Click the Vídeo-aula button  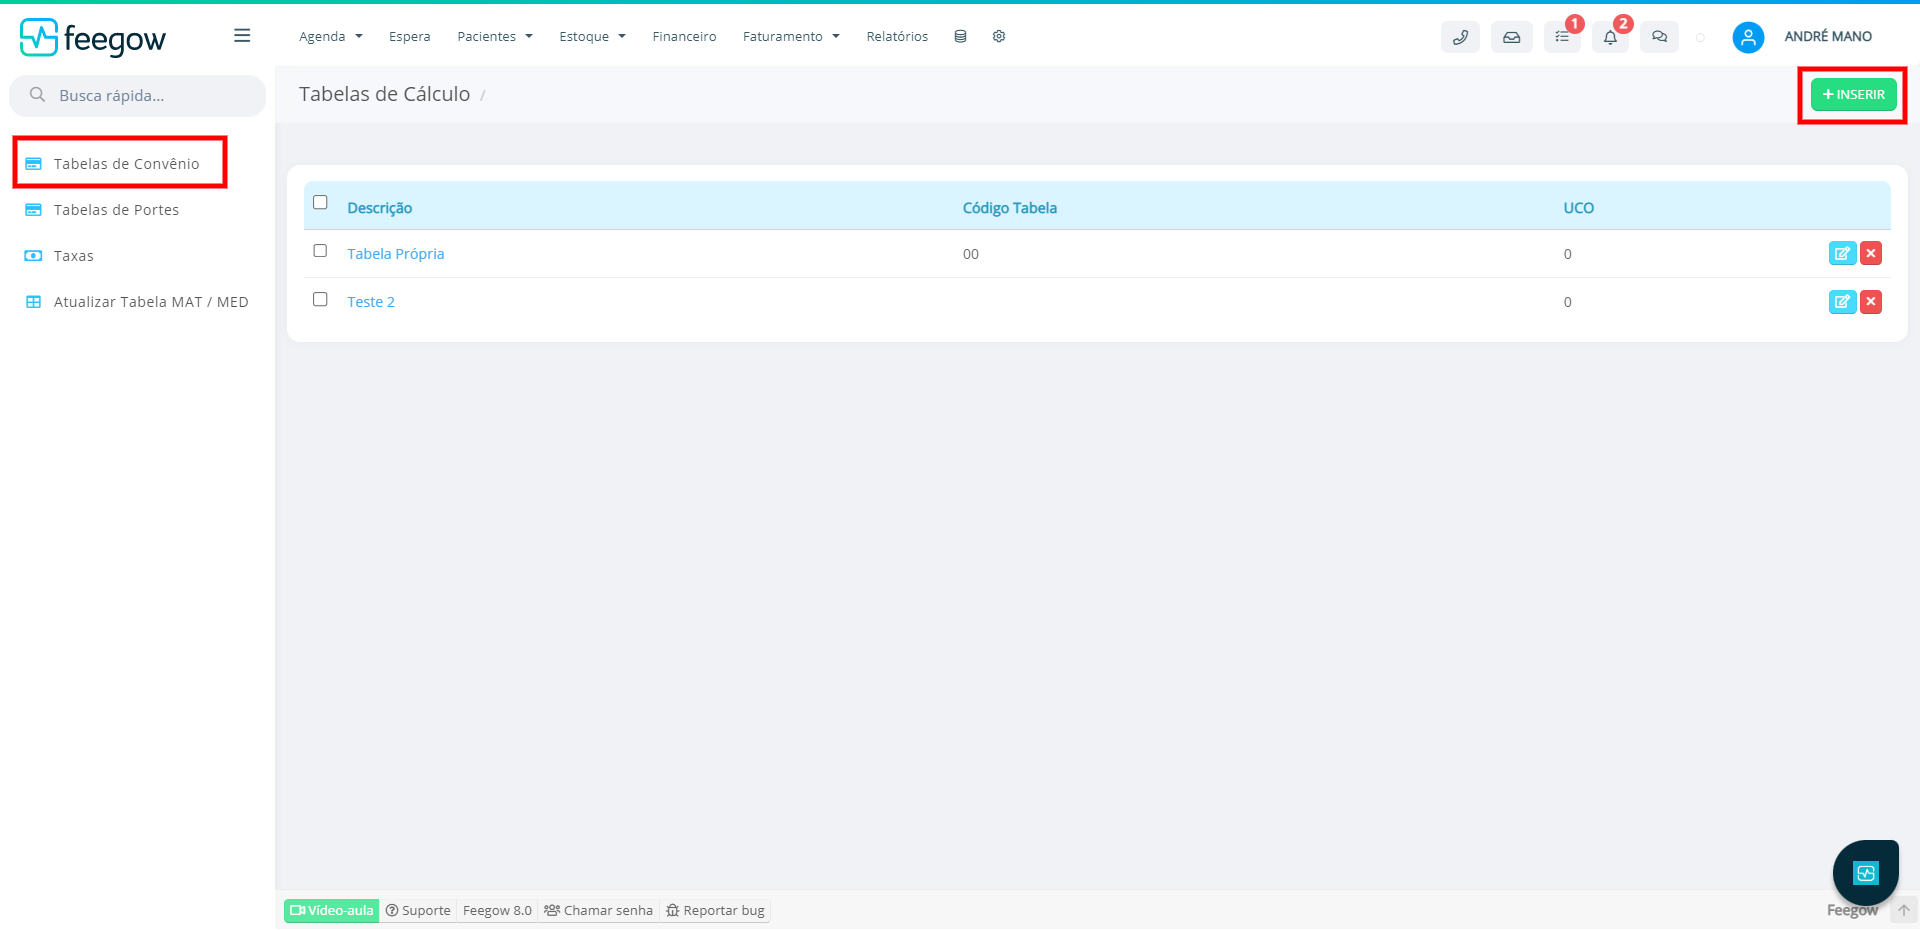coord(332,910)
